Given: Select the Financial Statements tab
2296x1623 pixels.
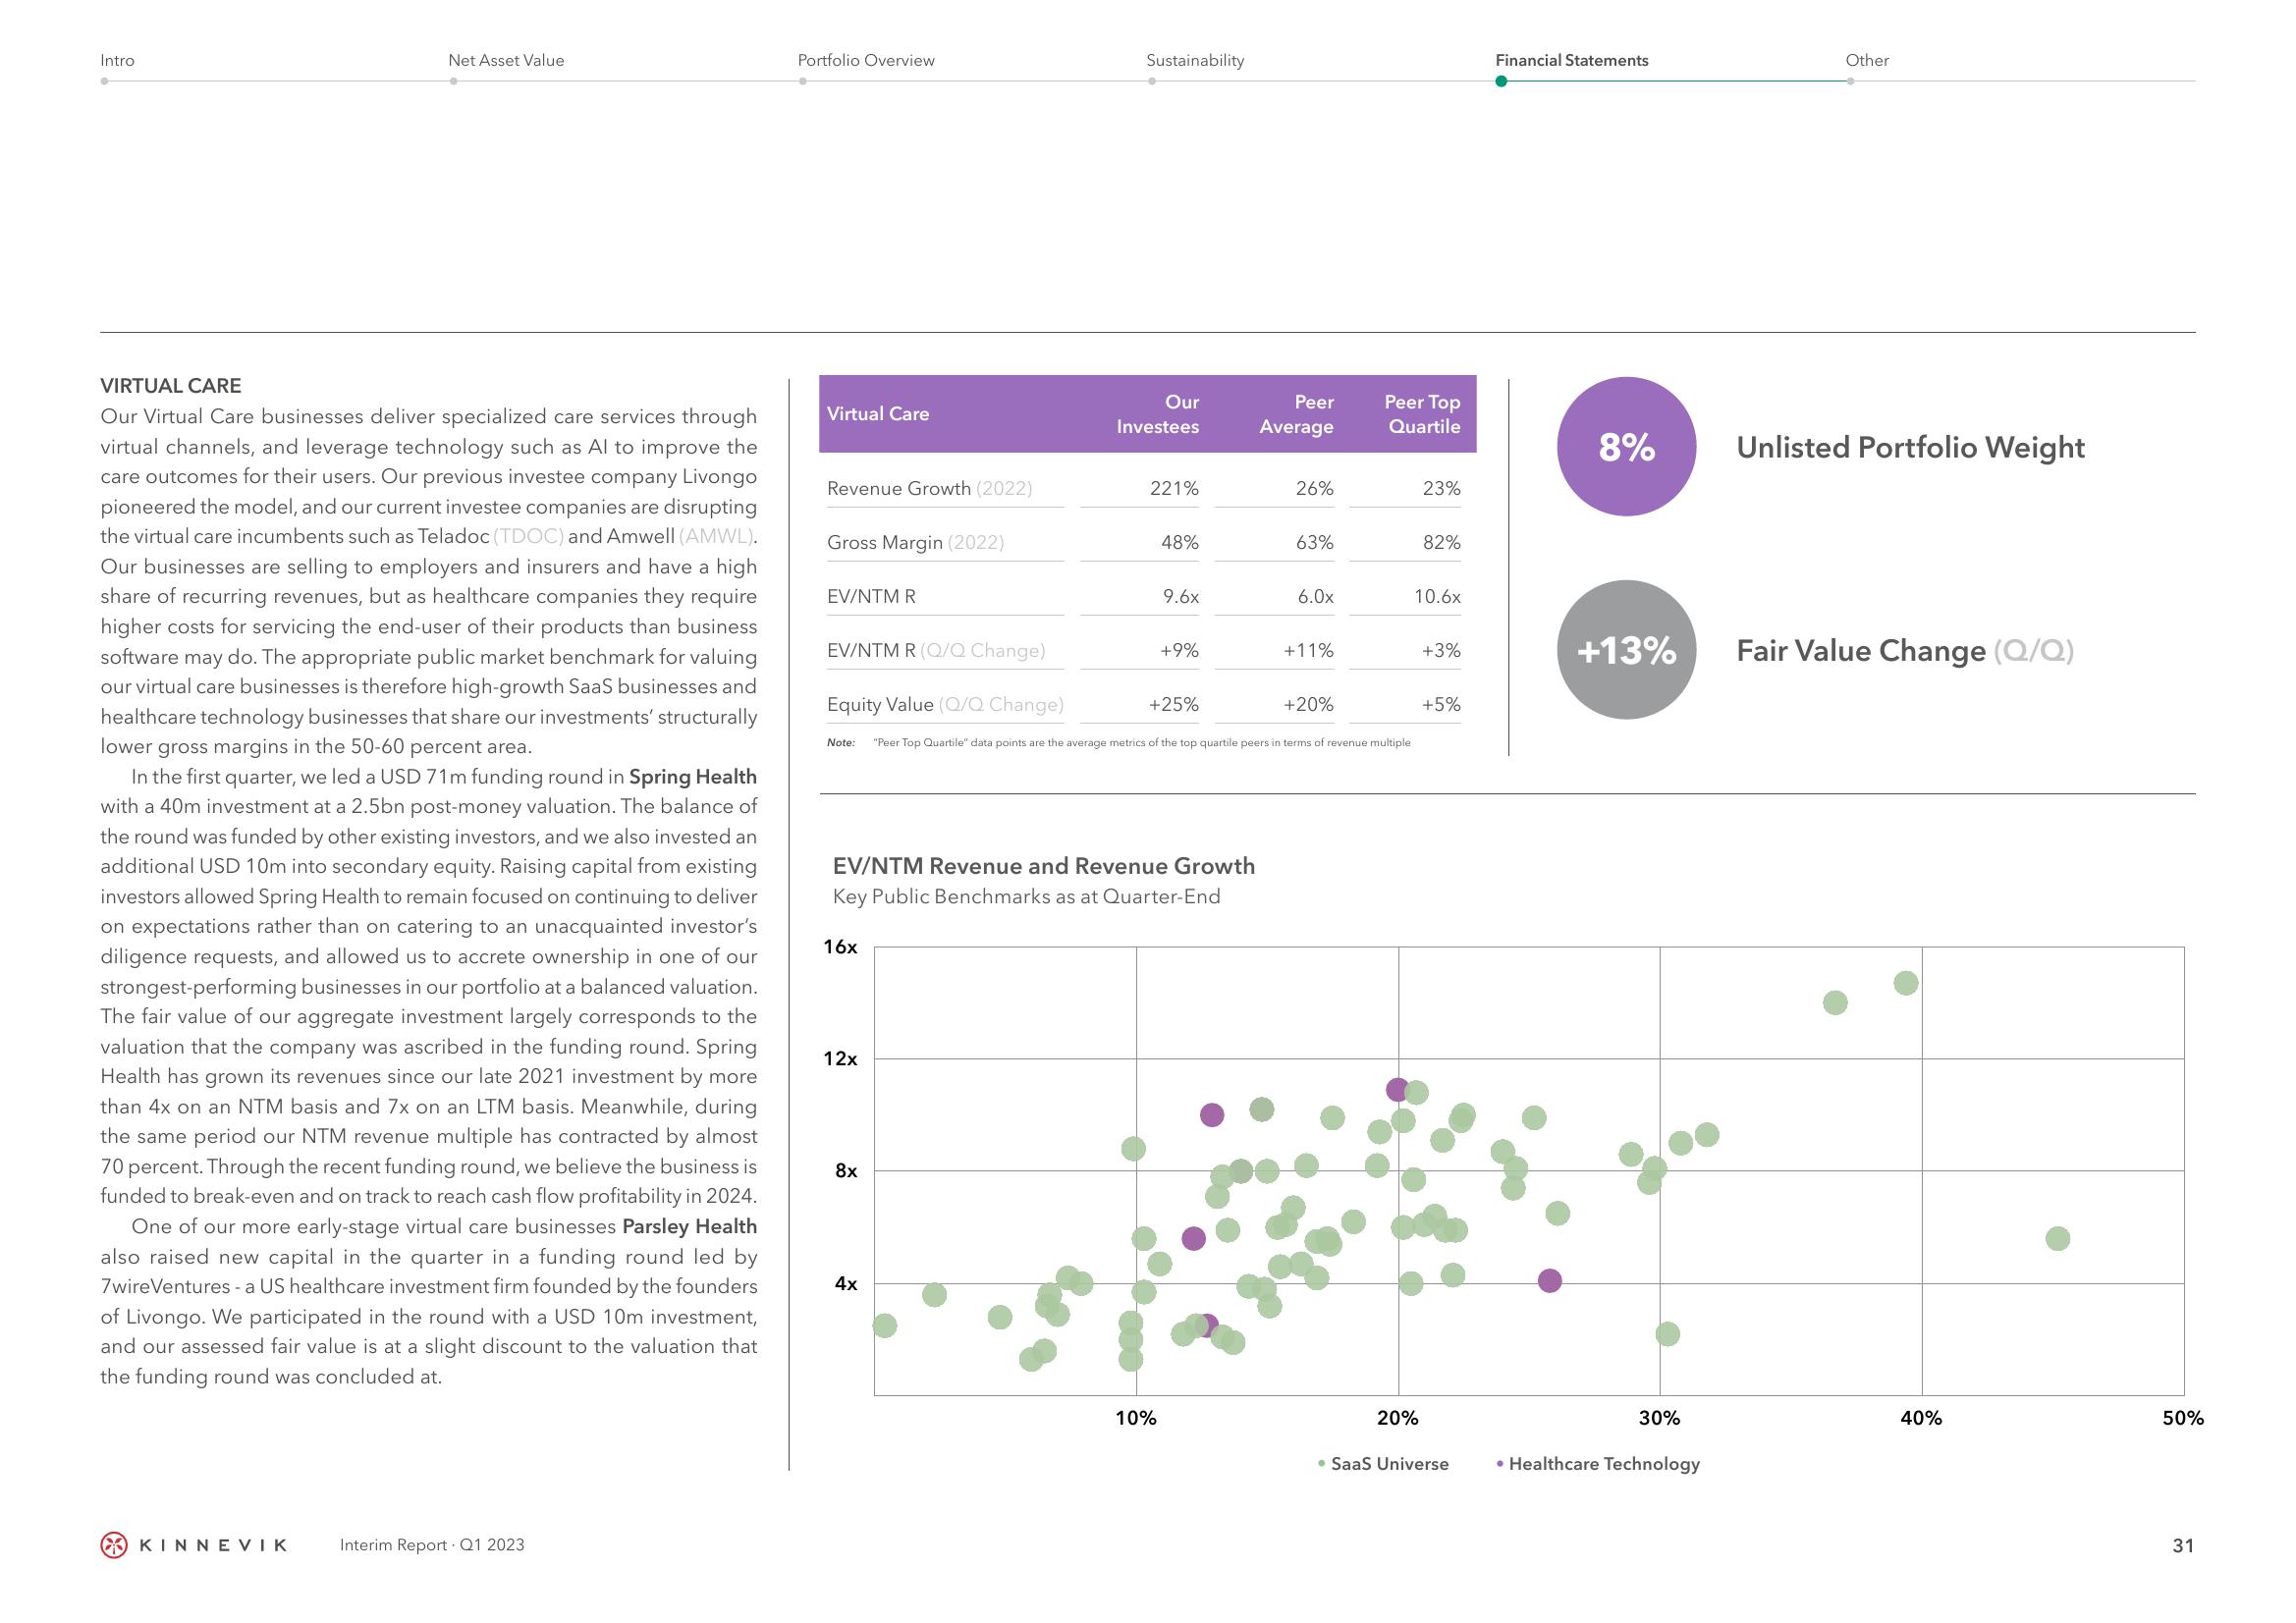Looking at the screenshot, I should pos(1572,60).
